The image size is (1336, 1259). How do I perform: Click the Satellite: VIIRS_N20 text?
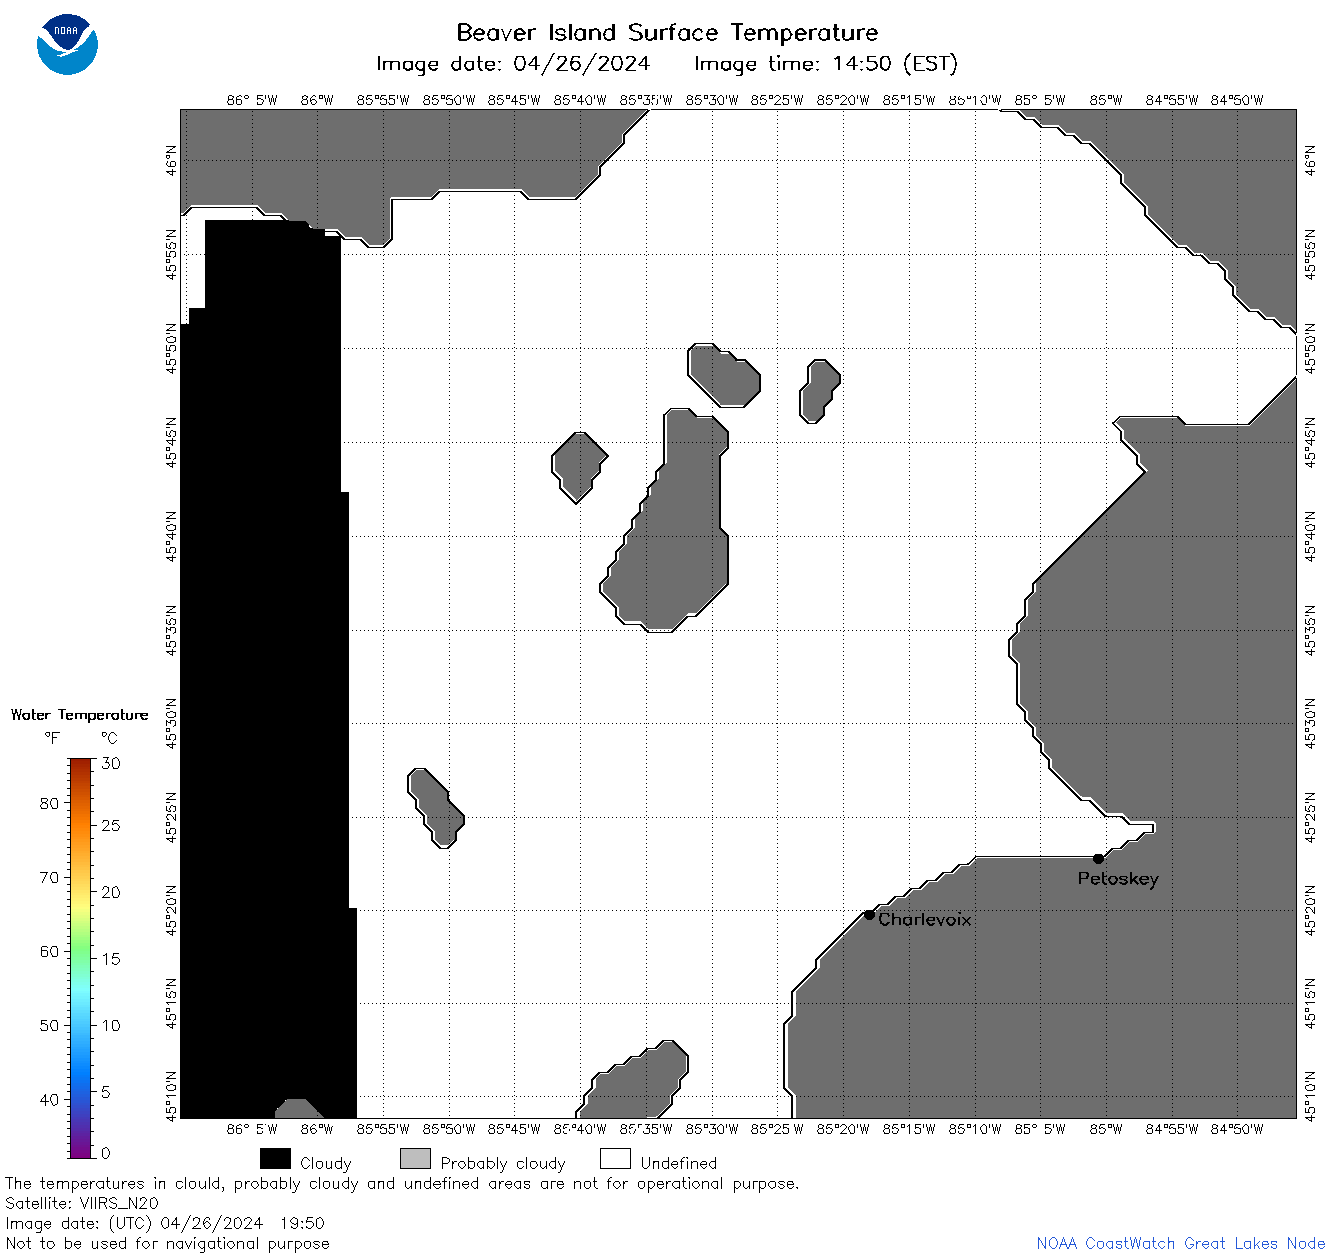[82, 1203]
